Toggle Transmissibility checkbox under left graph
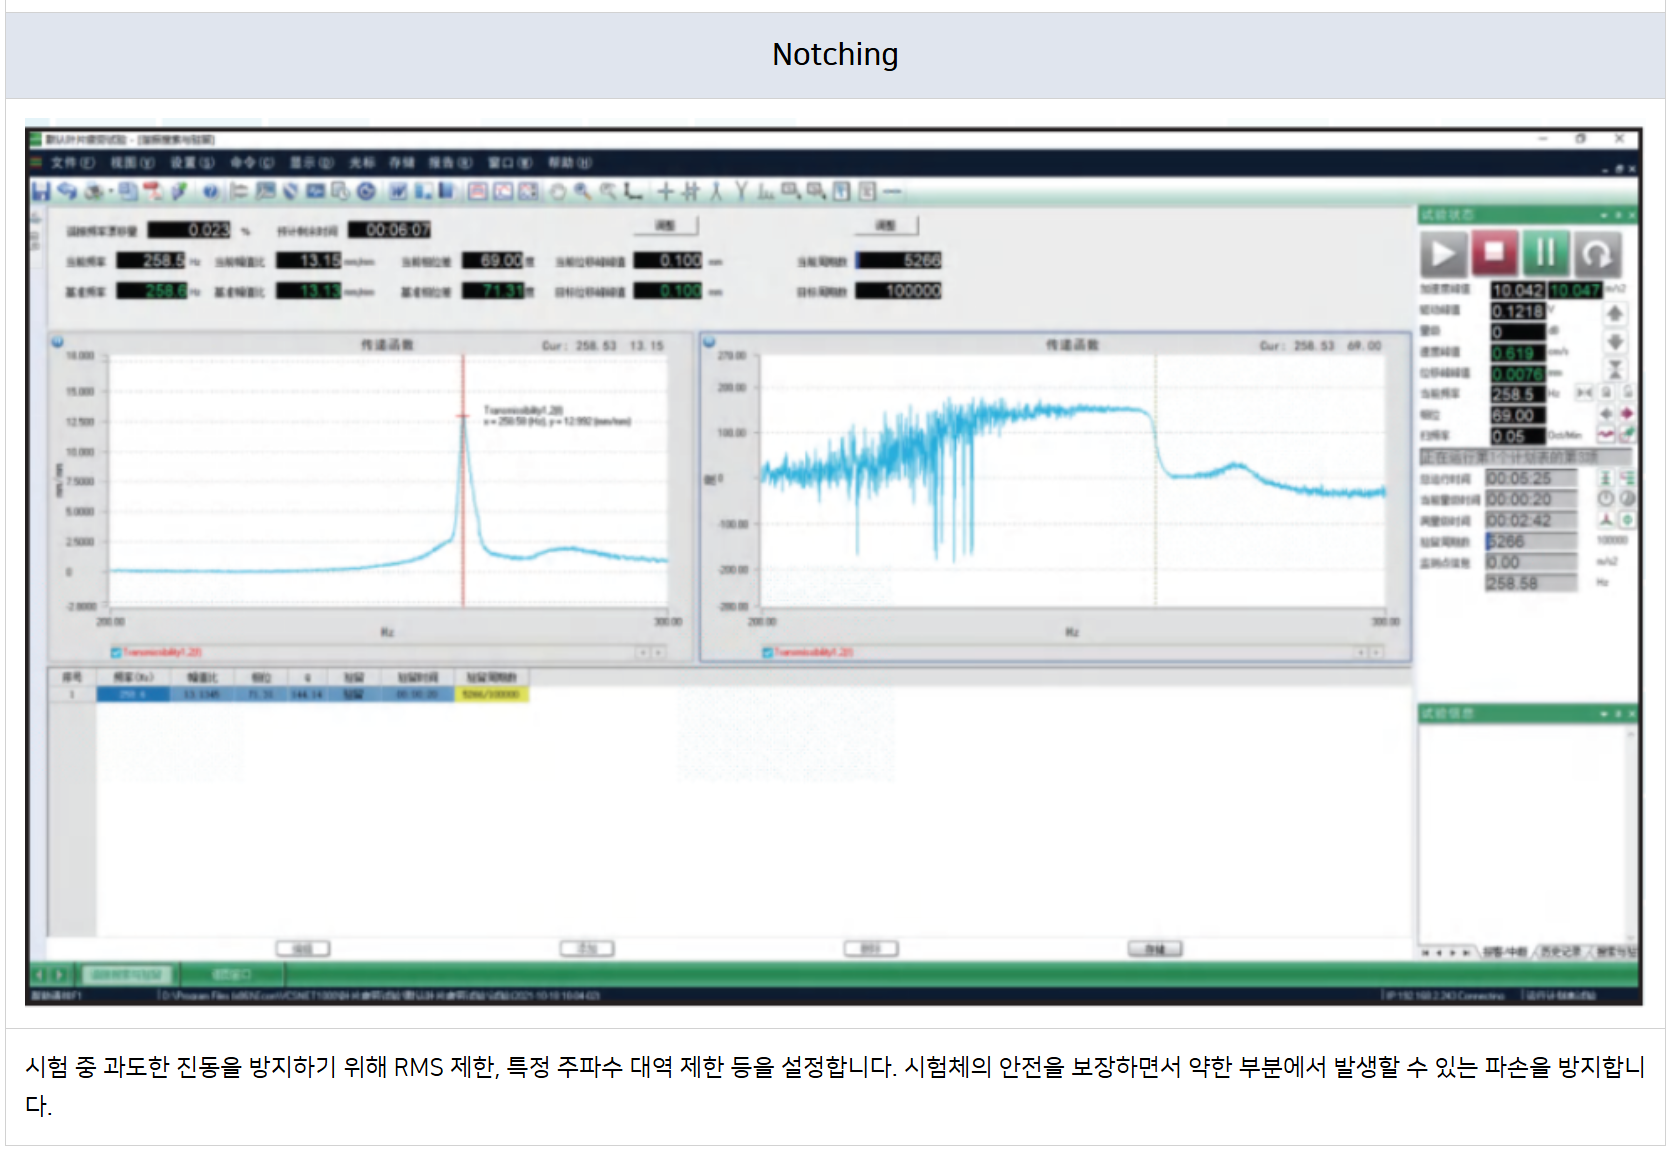 coord(116,653)
